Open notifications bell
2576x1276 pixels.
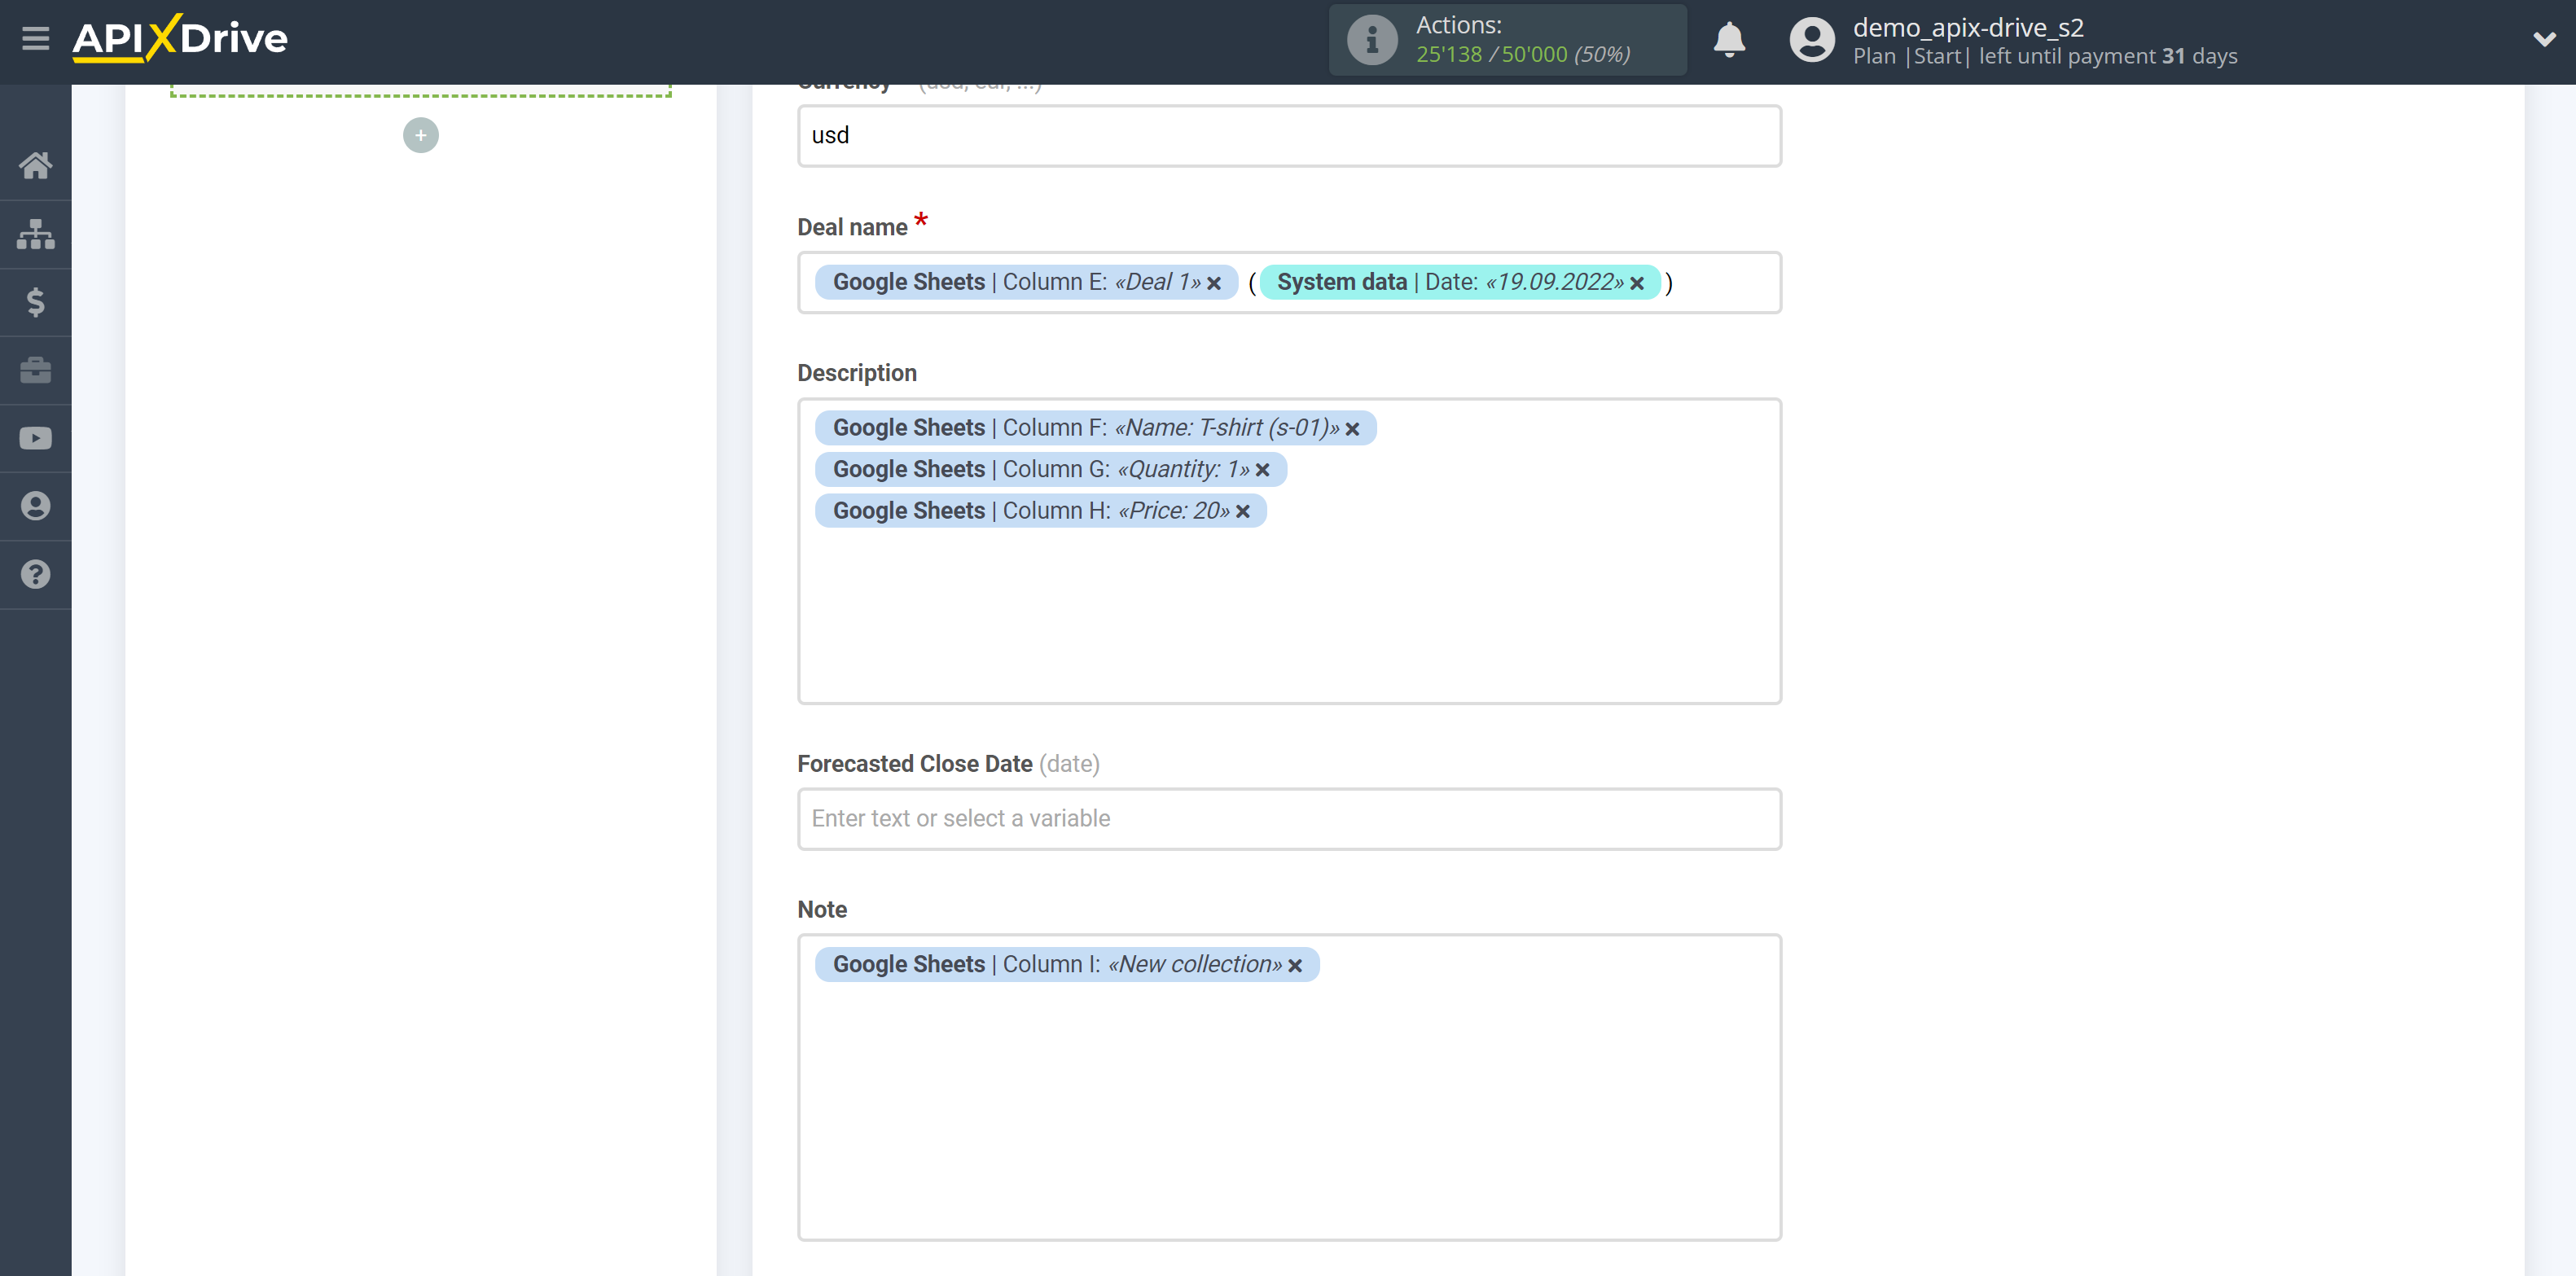(x=1729, y=40)
